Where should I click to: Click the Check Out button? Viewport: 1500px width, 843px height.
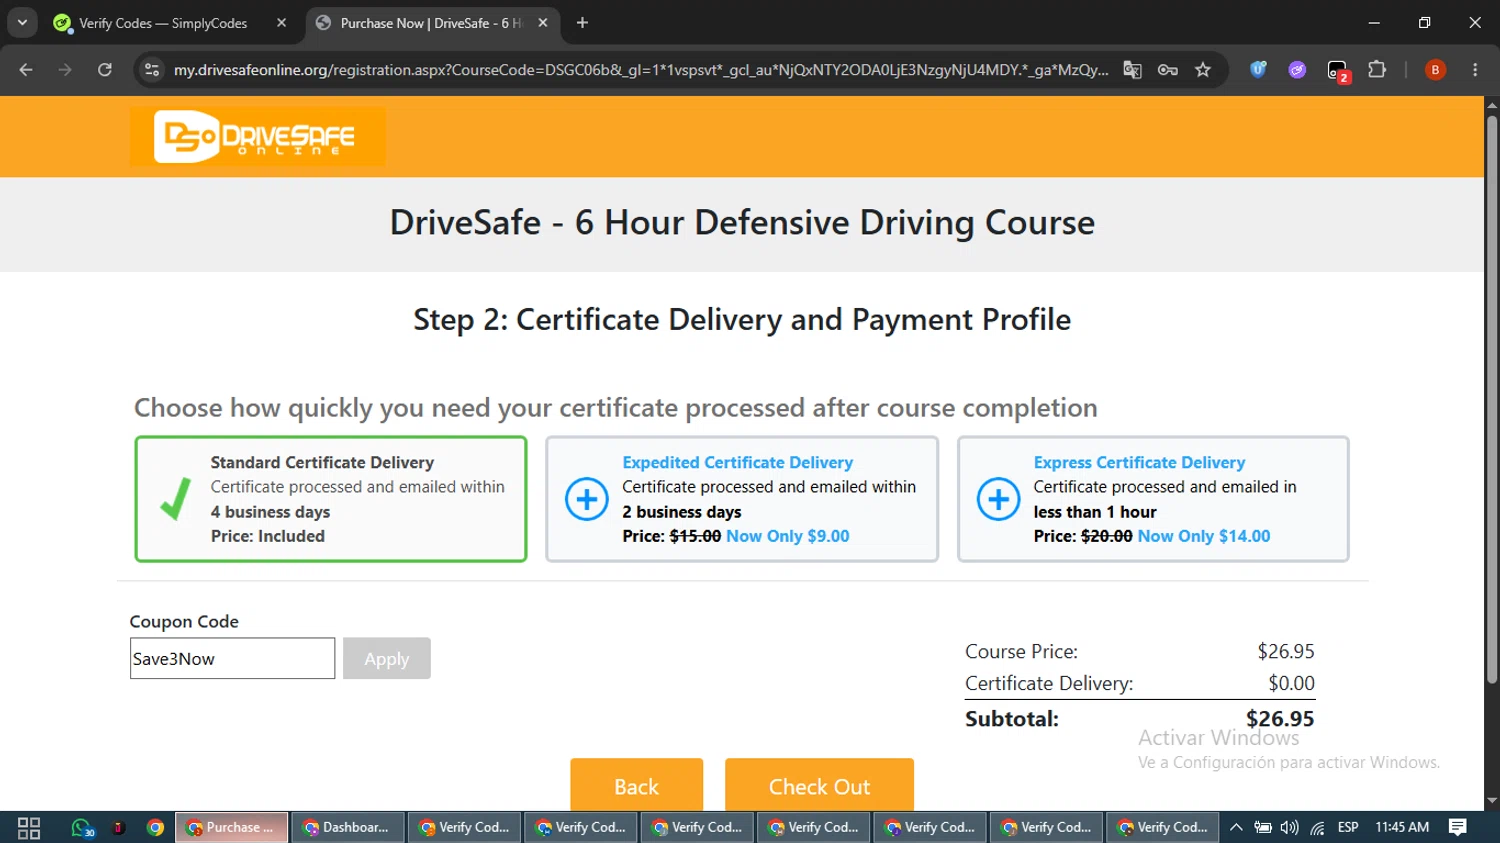click(819, 785)
